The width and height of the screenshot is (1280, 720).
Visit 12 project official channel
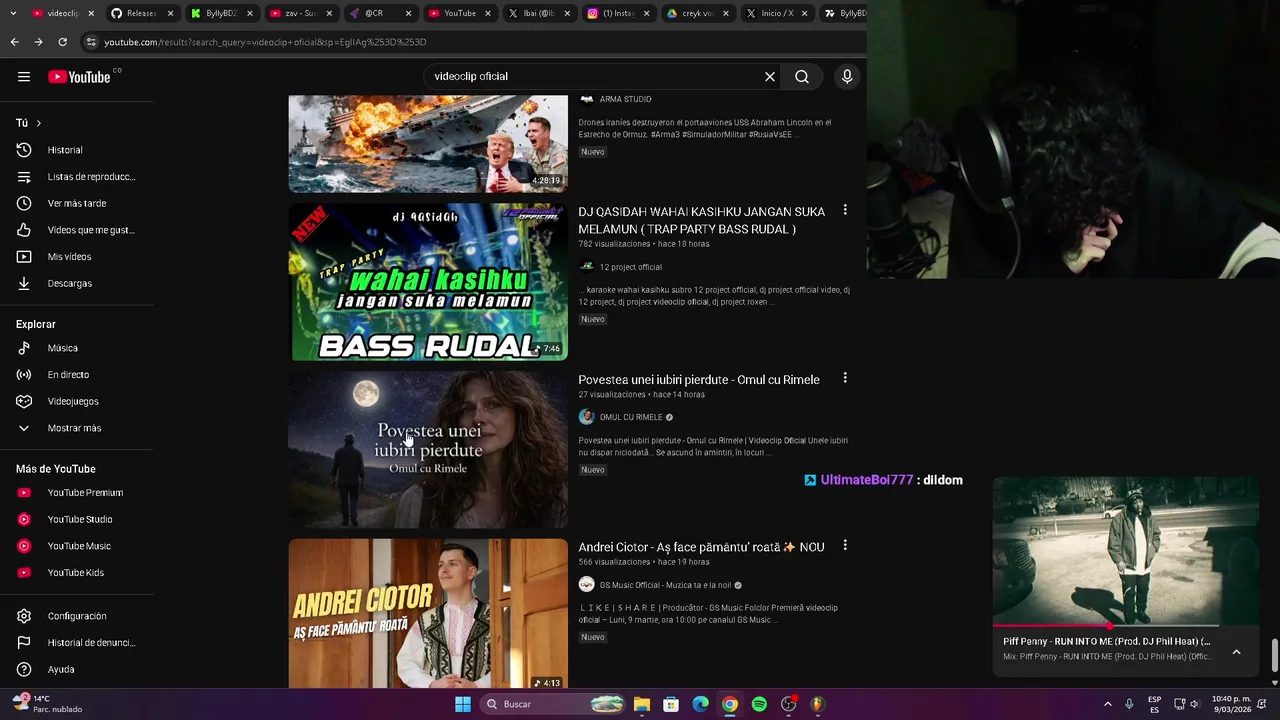tap(630, 267)
